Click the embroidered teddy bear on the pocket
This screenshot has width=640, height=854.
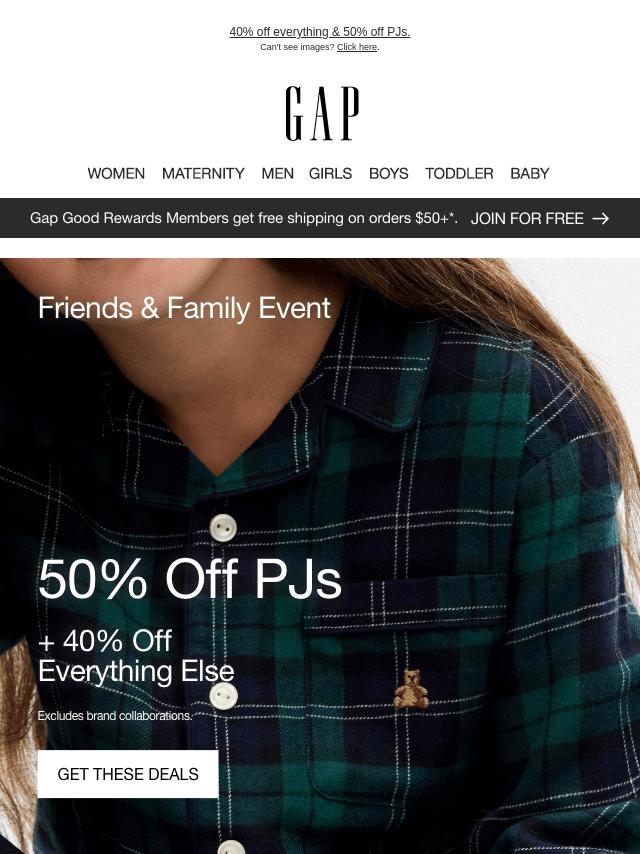pos(411,689)
